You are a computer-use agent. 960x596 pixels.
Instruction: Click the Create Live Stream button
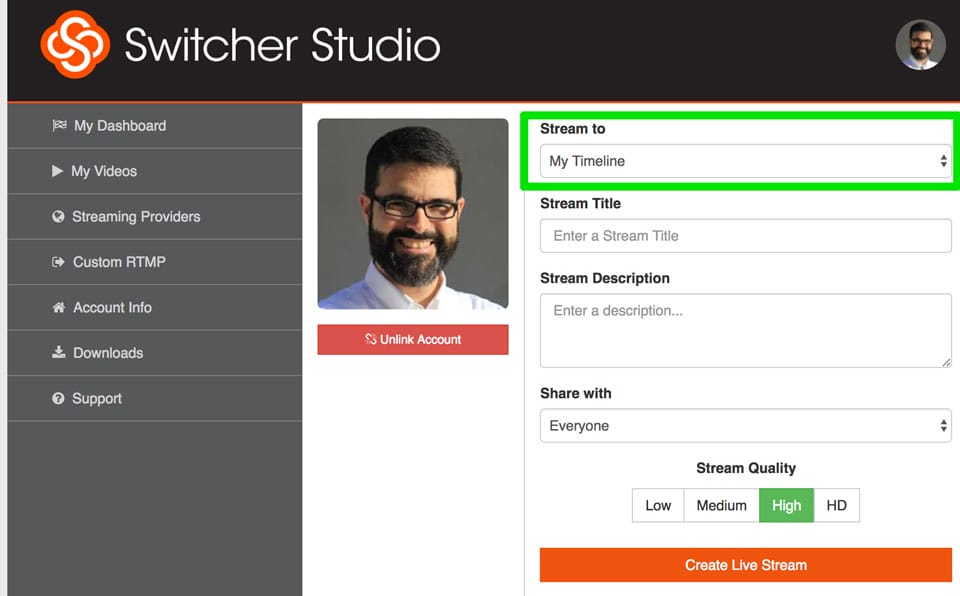[744, 564]
